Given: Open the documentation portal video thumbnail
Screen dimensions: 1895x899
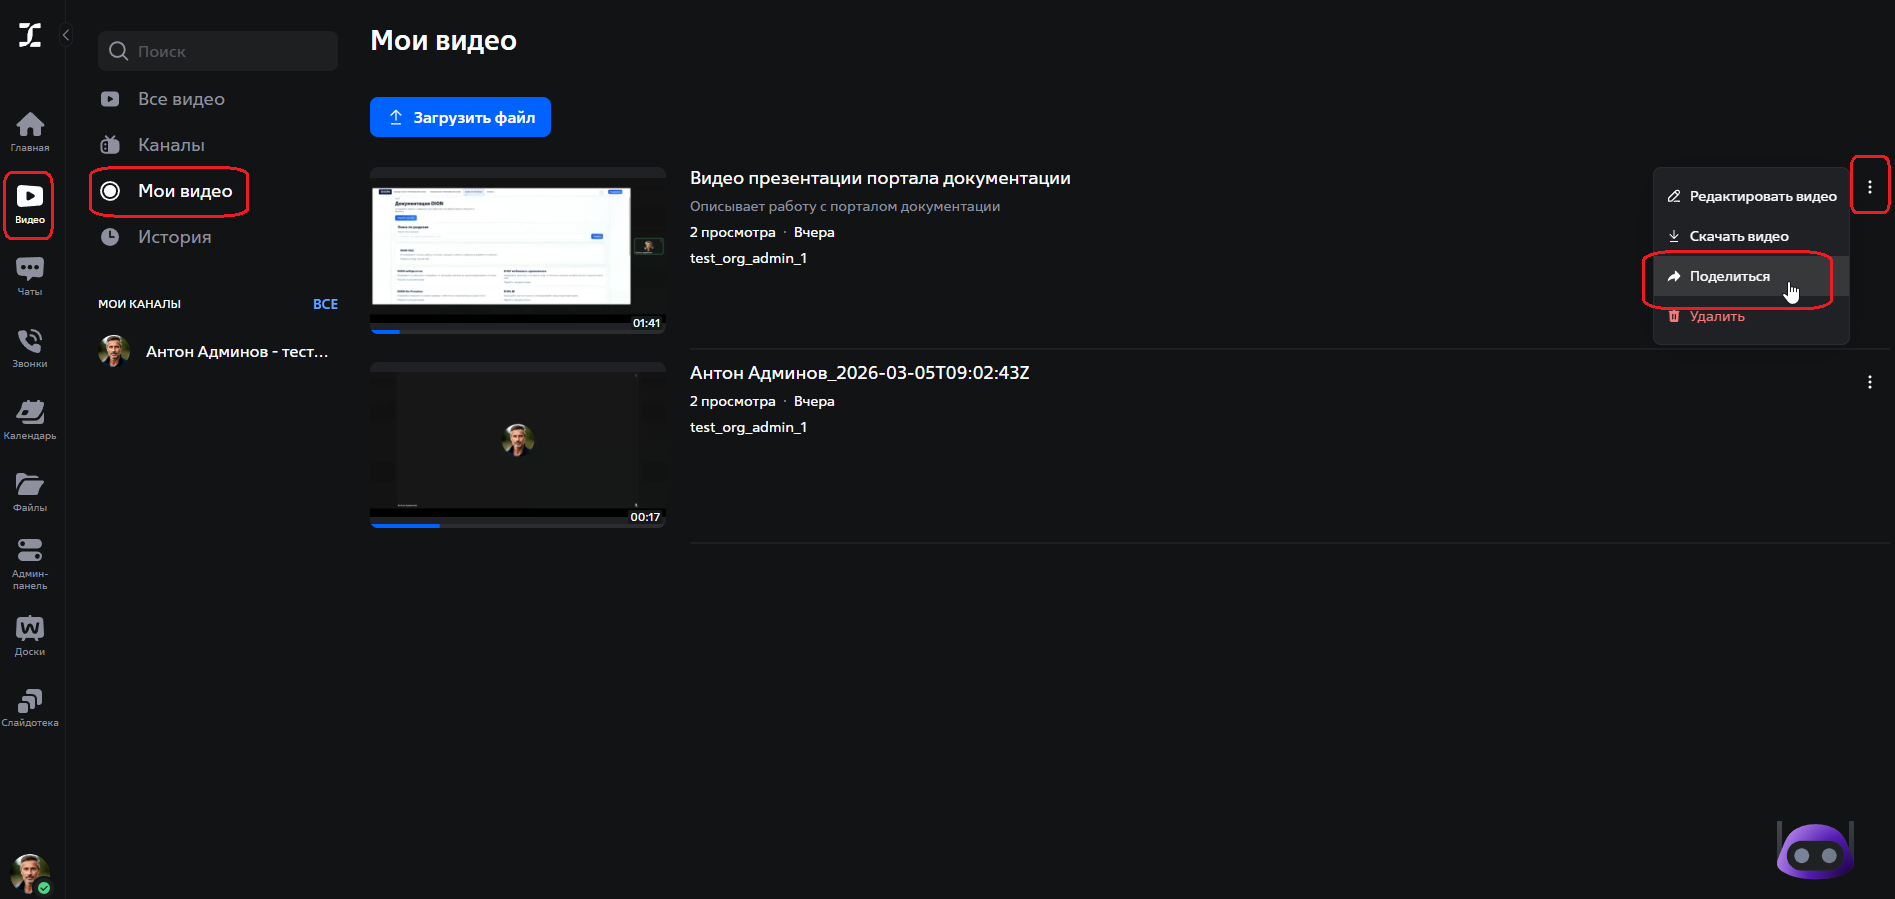Looking at the screenshot, I should [x=517, y=249].
